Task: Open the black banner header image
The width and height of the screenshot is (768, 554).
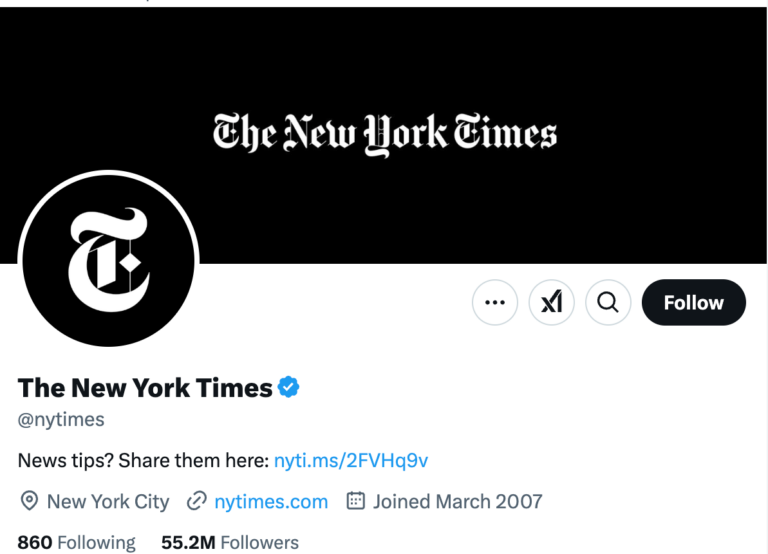Action: [384, 135]
